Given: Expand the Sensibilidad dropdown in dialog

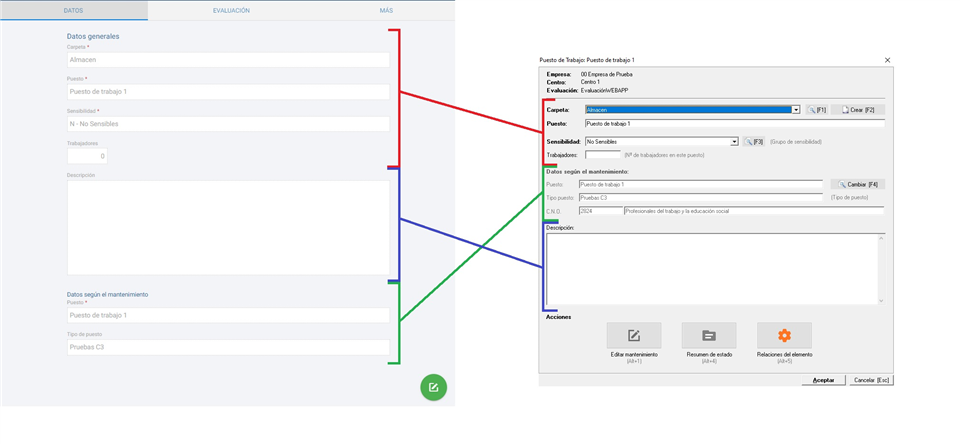Looking at the screenshot, I should [734, 142].
